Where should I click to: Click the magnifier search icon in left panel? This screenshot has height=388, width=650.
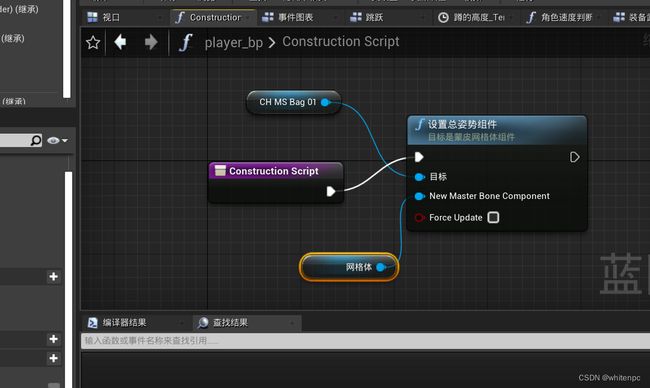(x=36, y=141)
